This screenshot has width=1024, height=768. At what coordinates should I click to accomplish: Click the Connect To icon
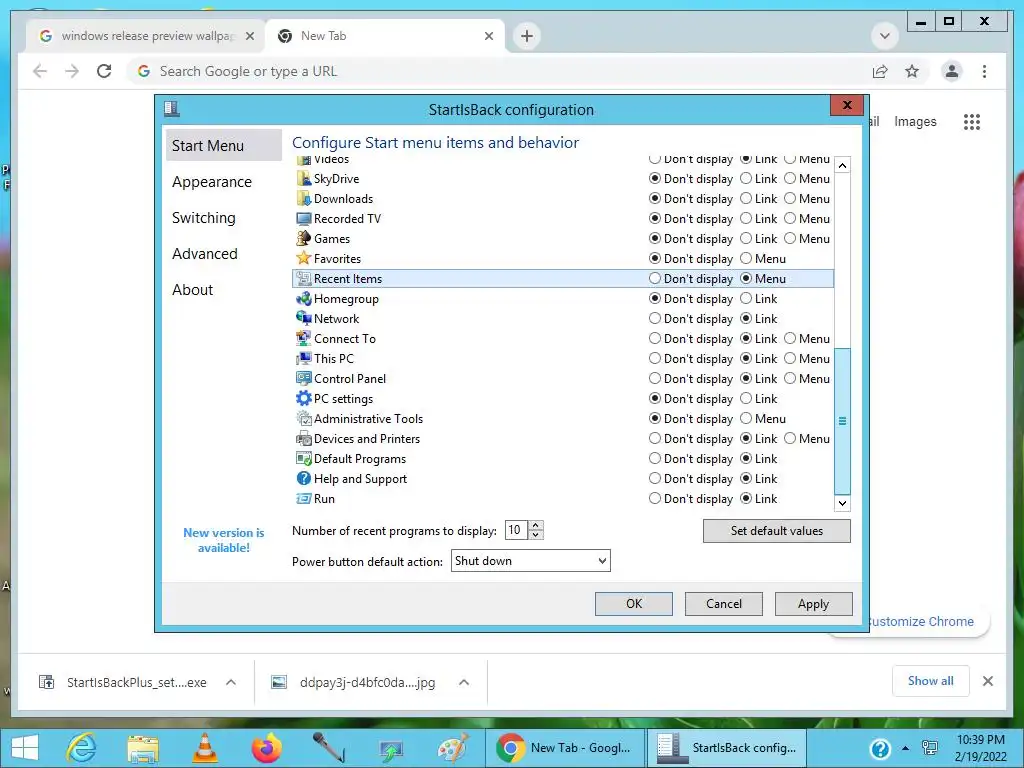(x=304, y=338)
